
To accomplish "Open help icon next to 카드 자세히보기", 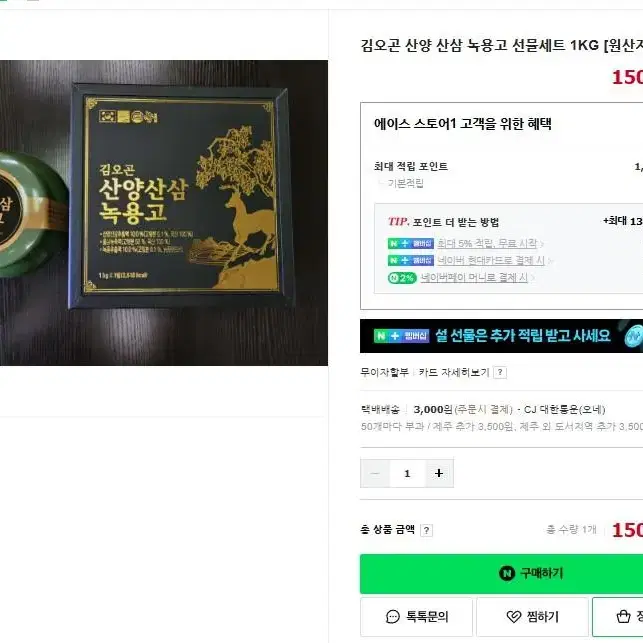I will [500, 372].
